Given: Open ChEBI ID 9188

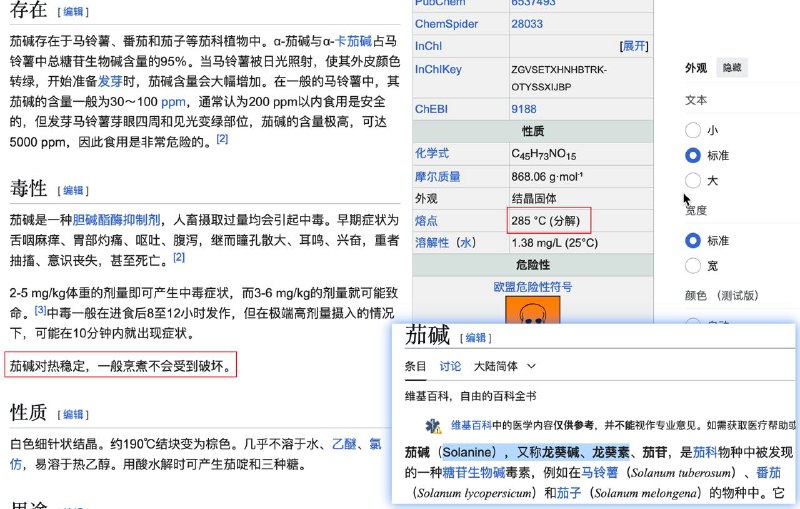Looking at the screenshot, I should 524,109.
